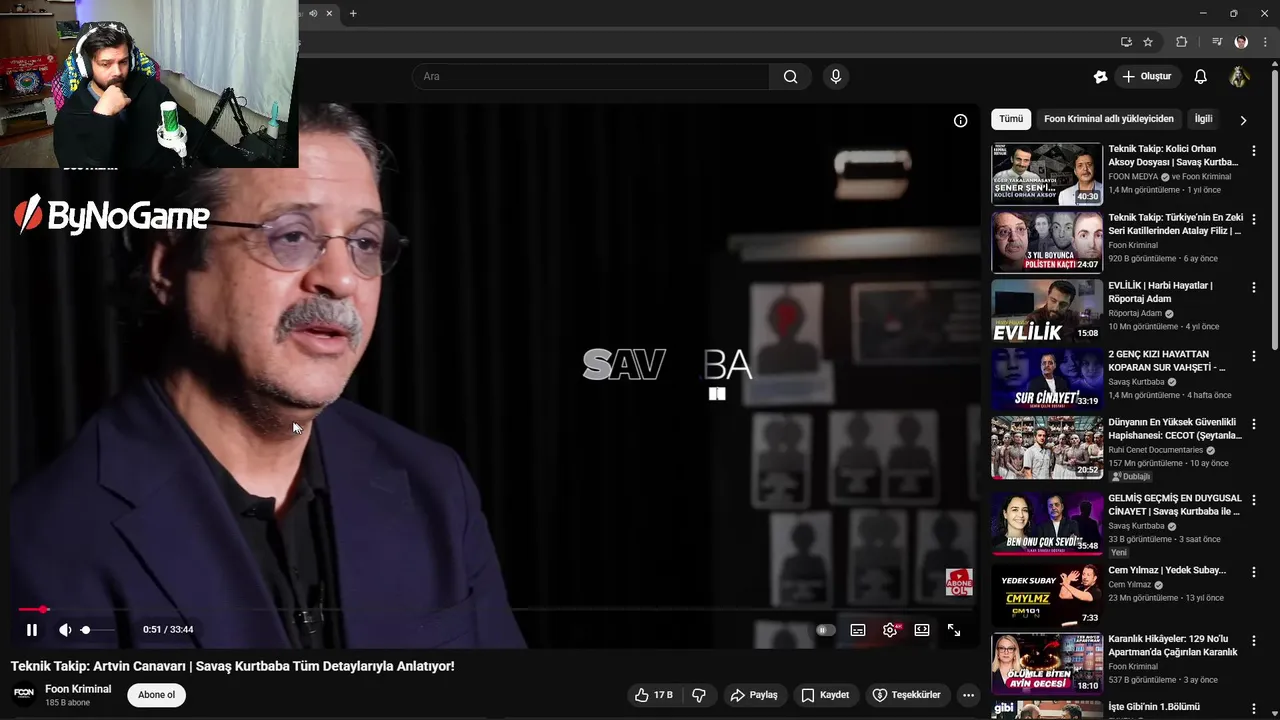
Task: Open options menu for Cem Yılmaz video
Action: point(1254,572)
